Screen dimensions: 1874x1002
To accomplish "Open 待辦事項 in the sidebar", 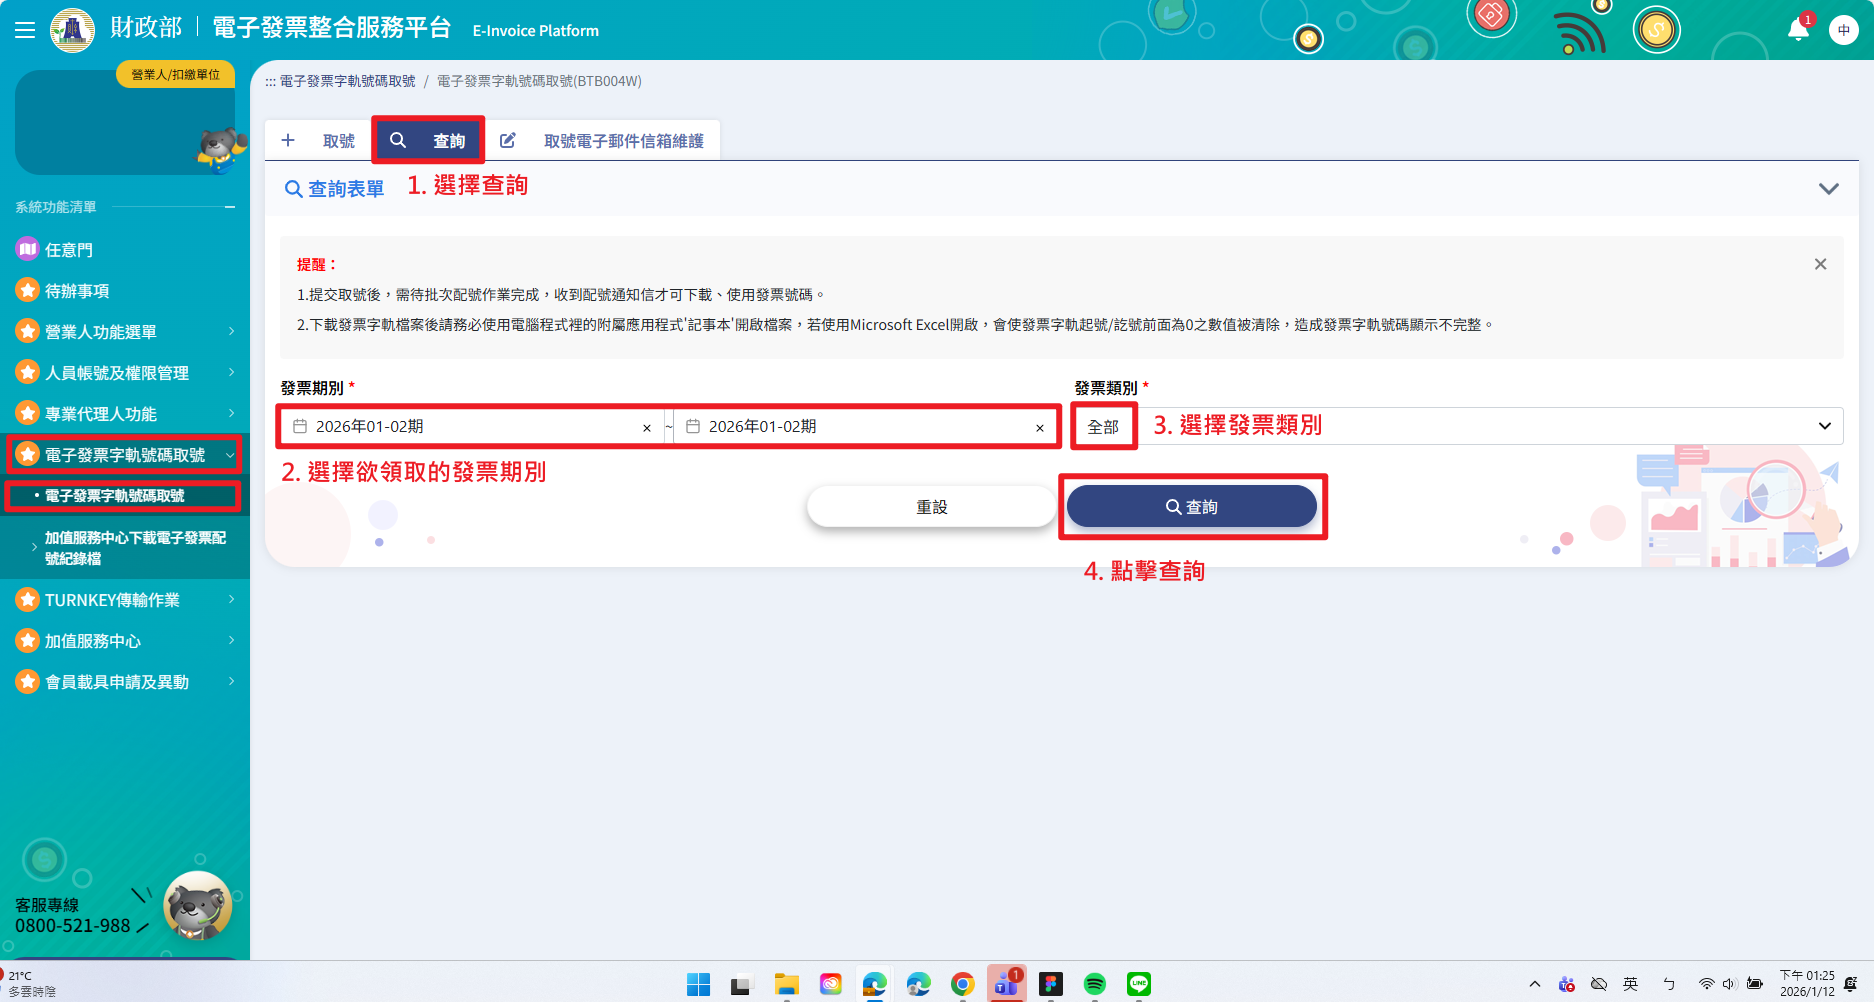I will (77, 291).
